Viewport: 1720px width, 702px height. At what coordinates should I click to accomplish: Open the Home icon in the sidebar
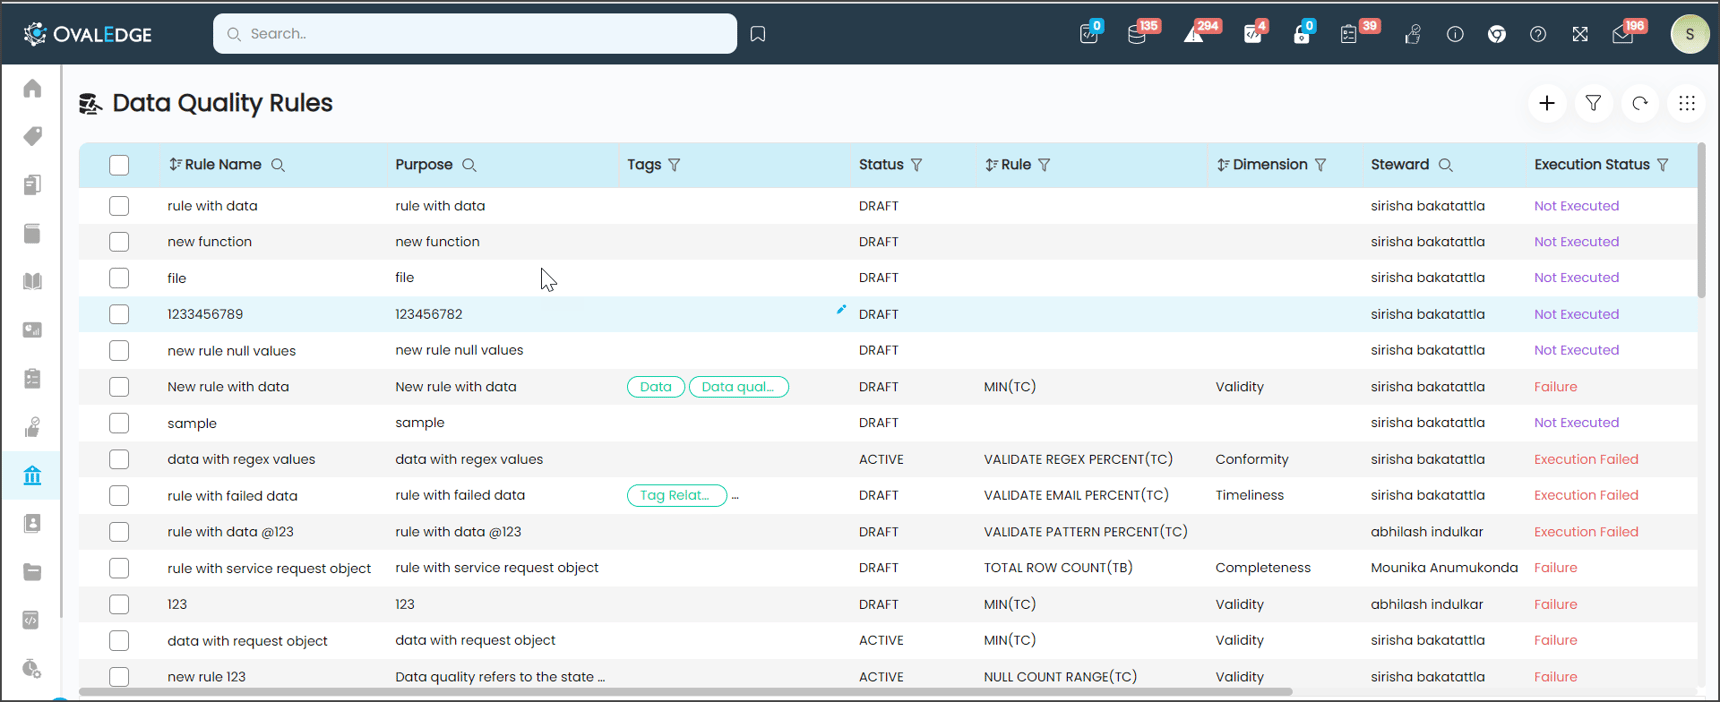pos(33,88)
